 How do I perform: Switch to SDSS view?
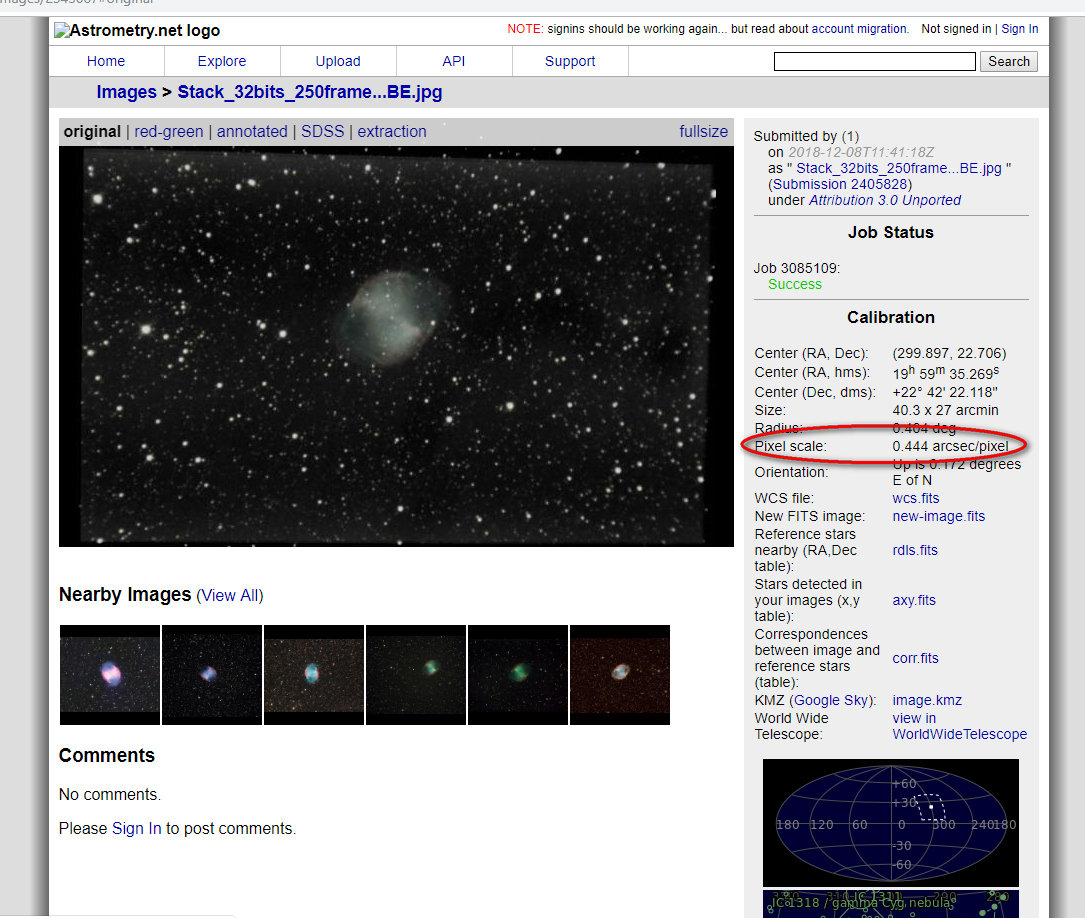[x=322, y=131]
